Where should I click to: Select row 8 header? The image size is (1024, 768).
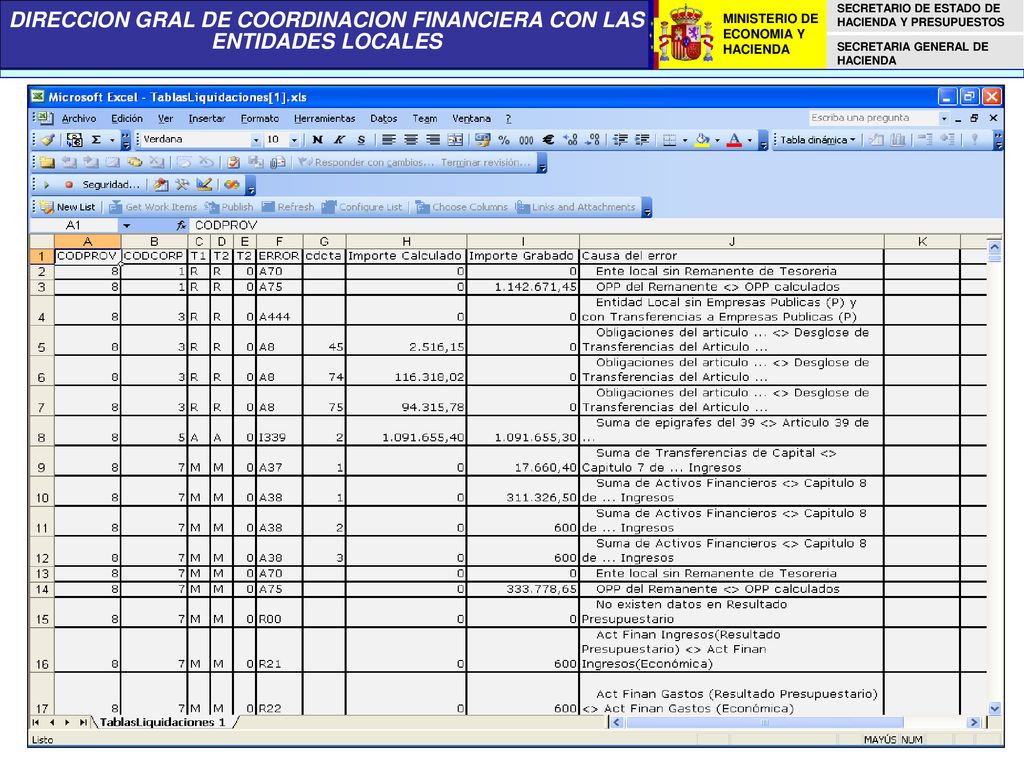pos(42,431)
